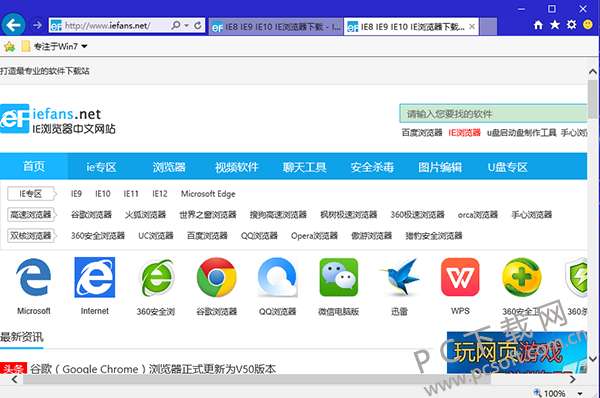
Task: Open the Google Chrome browser icon
Action: pyautogui.click(x=216, y=277)
